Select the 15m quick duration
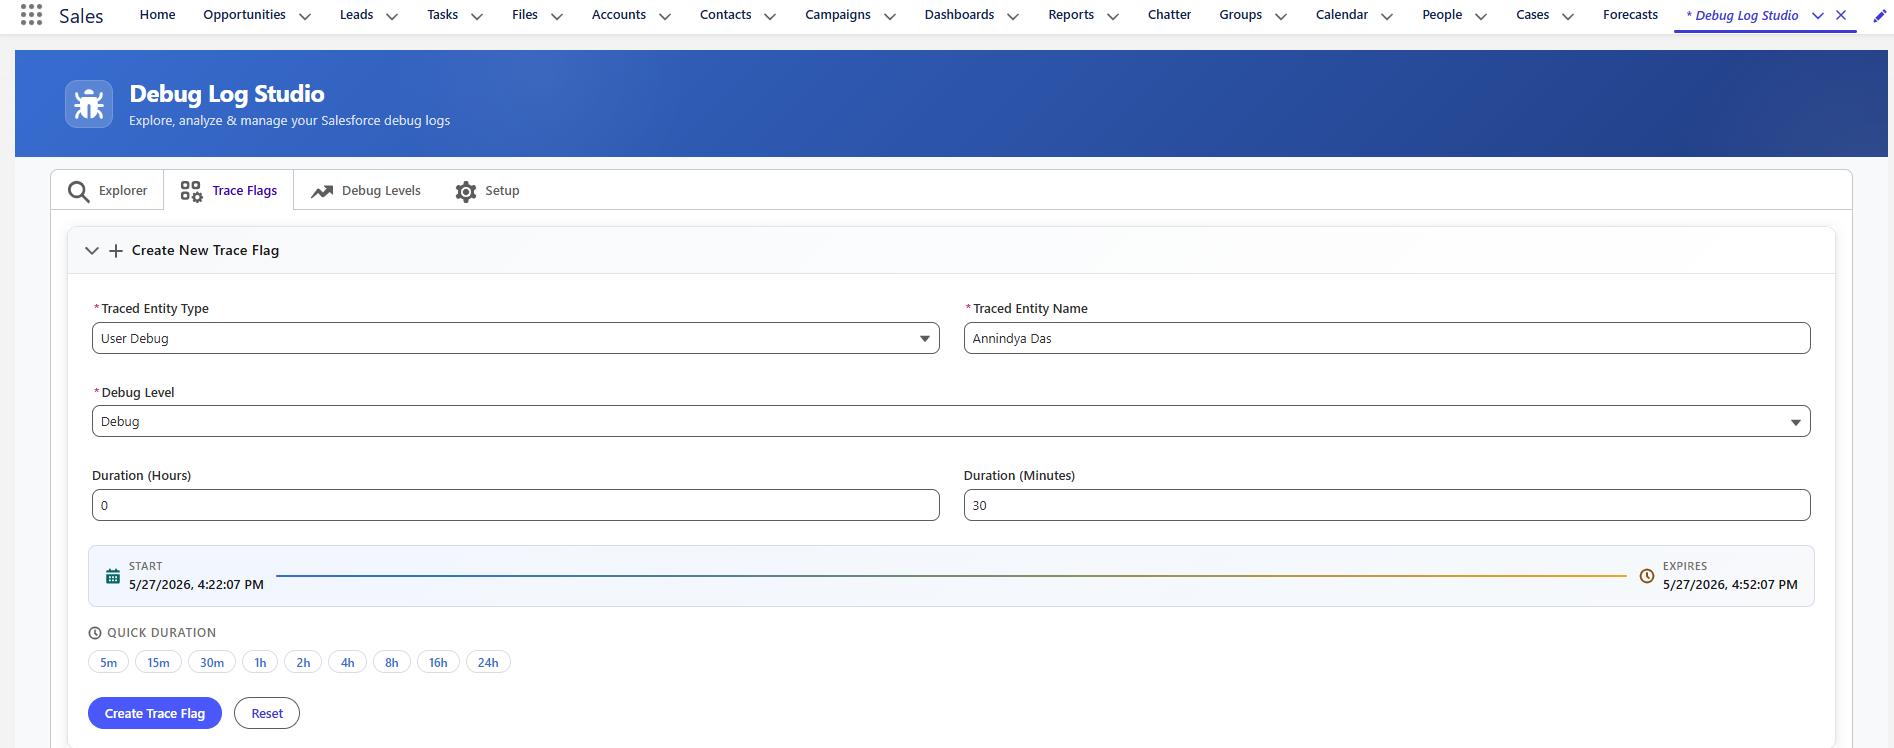 click(158, 662)
